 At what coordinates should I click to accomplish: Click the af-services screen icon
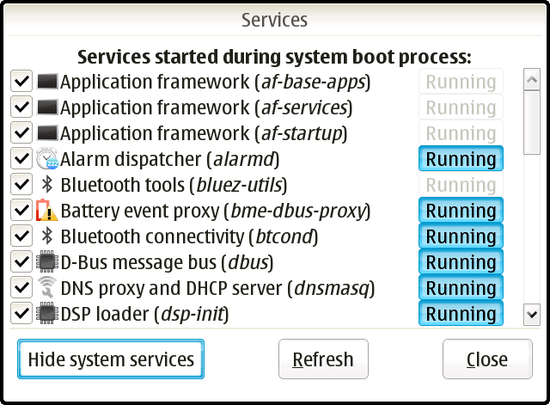(x=47, y=107)
